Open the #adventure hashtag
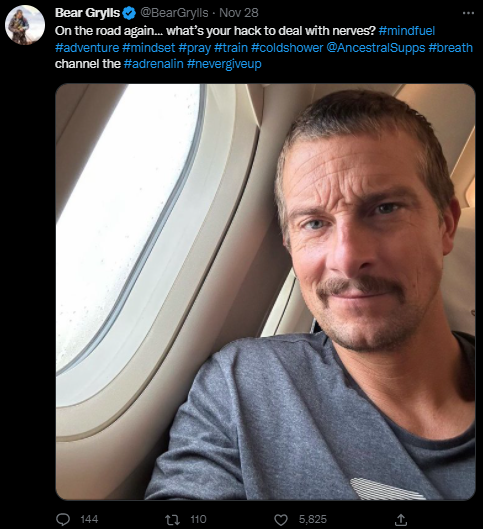 [87, 48]
